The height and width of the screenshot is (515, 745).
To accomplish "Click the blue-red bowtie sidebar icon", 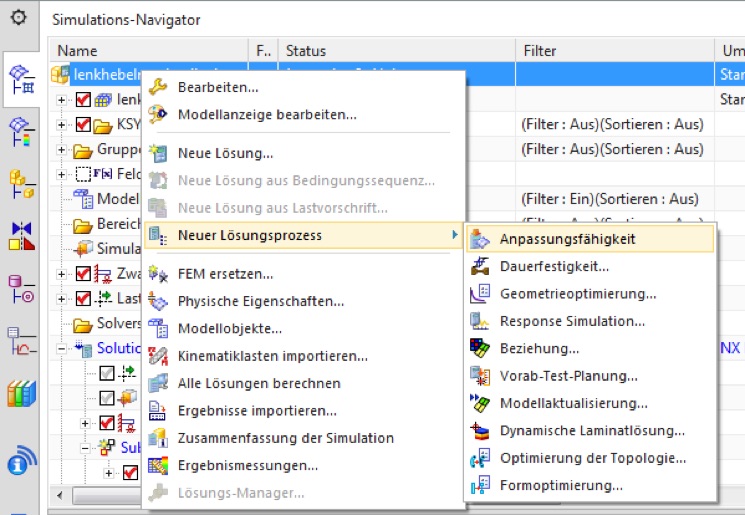I will click(x=21, y=236).
